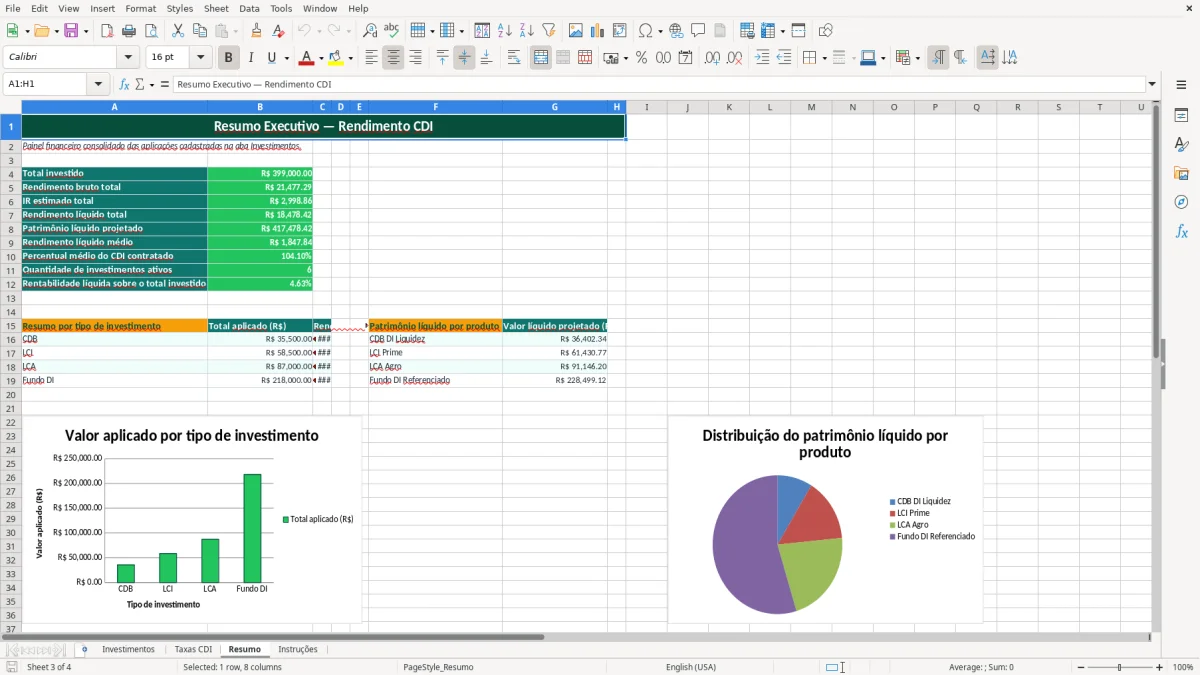Screen dimensions: 1200x675
Task: Open Find & Replace magnifier icon
Action: click(x=370, y=31)
